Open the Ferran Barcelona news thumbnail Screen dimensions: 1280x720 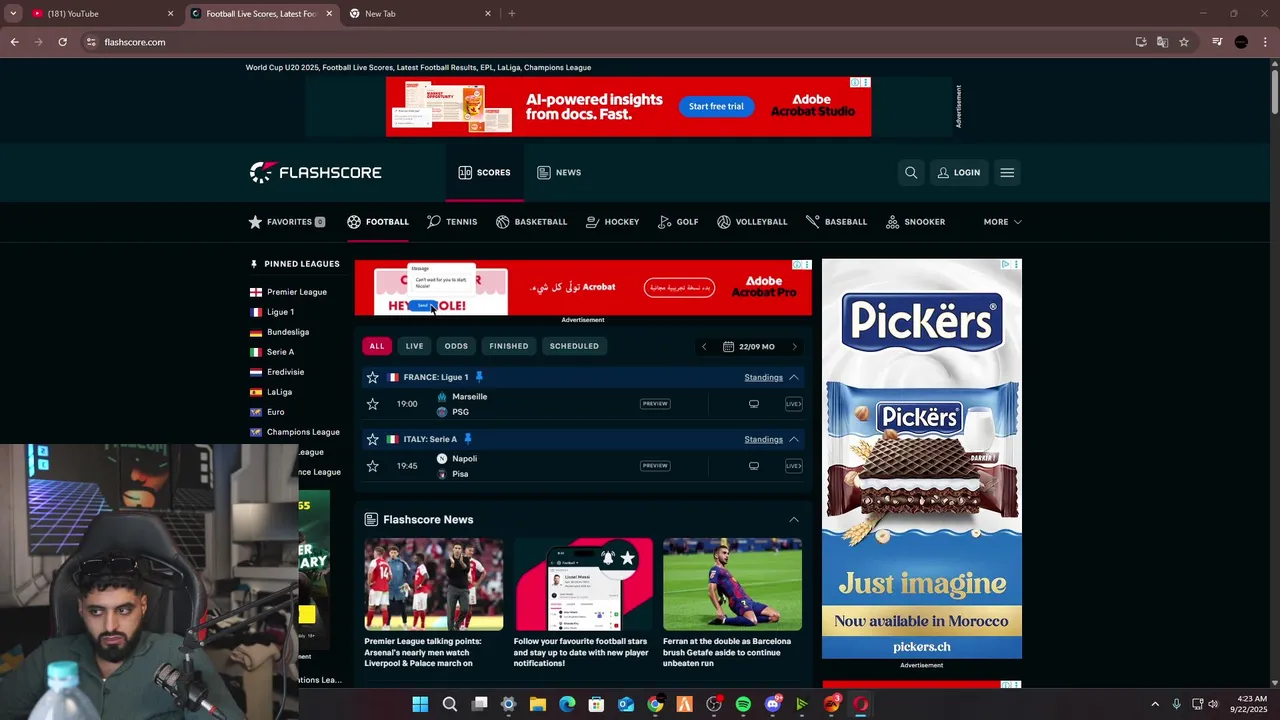(732, 584)
